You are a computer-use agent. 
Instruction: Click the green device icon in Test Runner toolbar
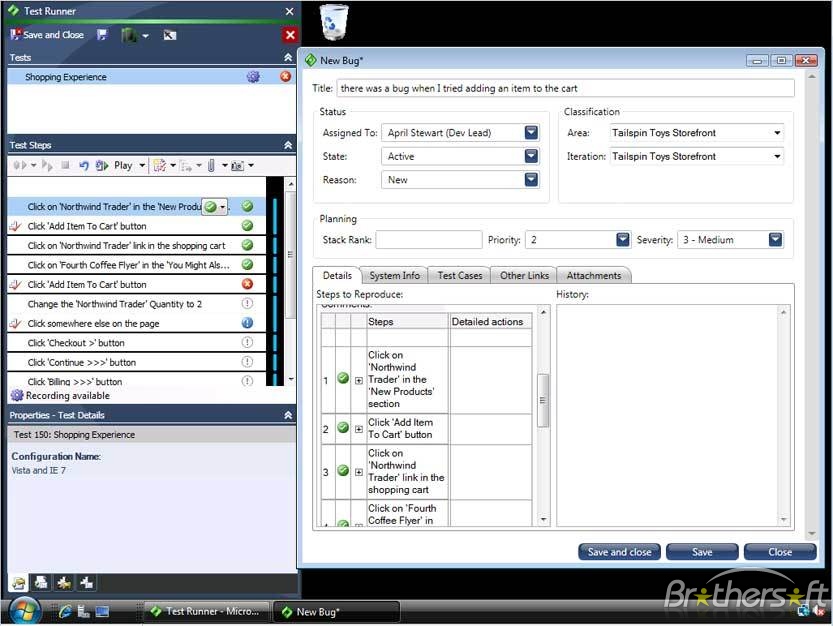[130, 36]
